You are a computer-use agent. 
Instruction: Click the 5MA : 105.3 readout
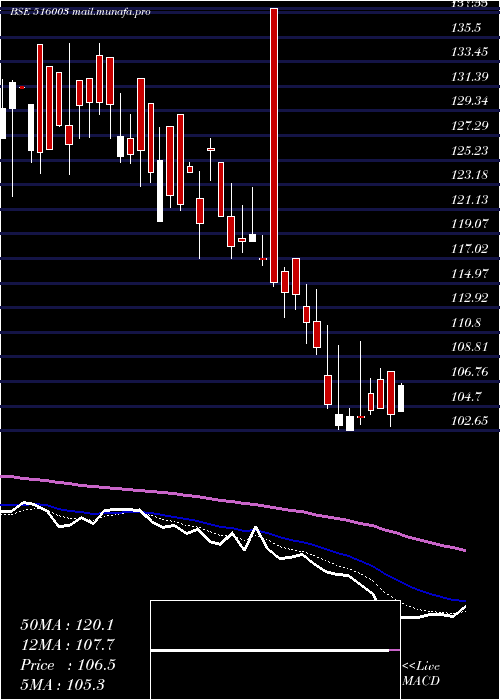pyautogui.click(x=62, y=684)
